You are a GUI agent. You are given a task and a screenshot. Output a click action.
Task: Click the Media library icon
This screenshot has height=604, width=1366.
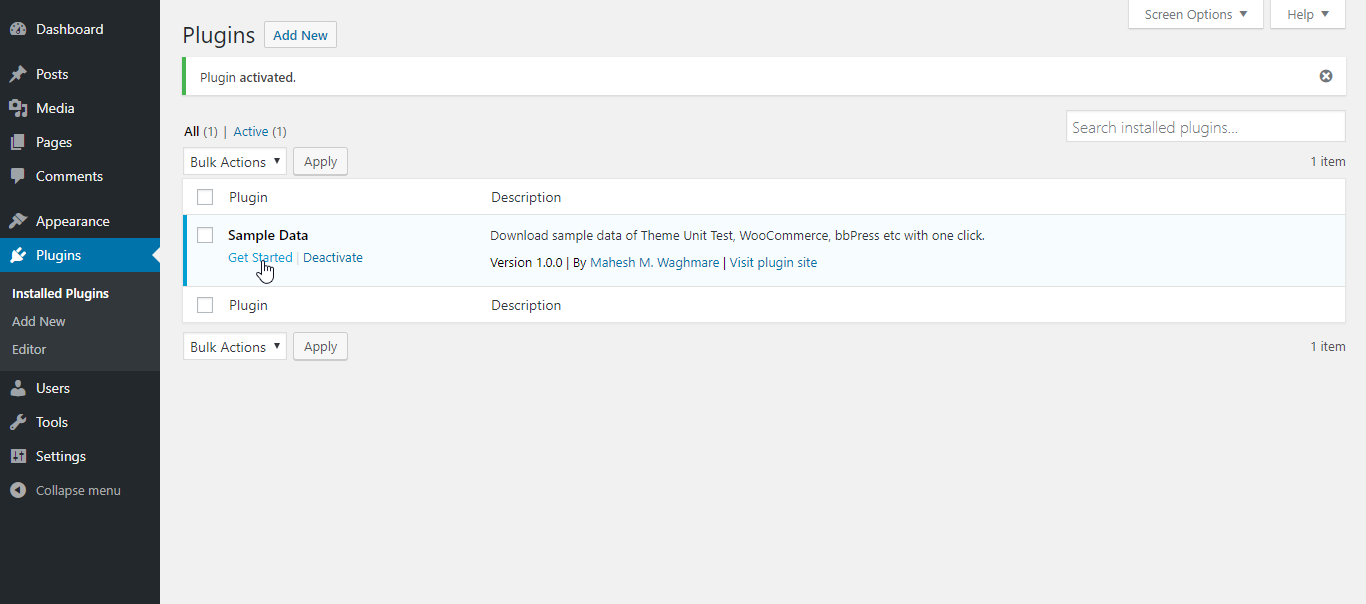(18, 108)
